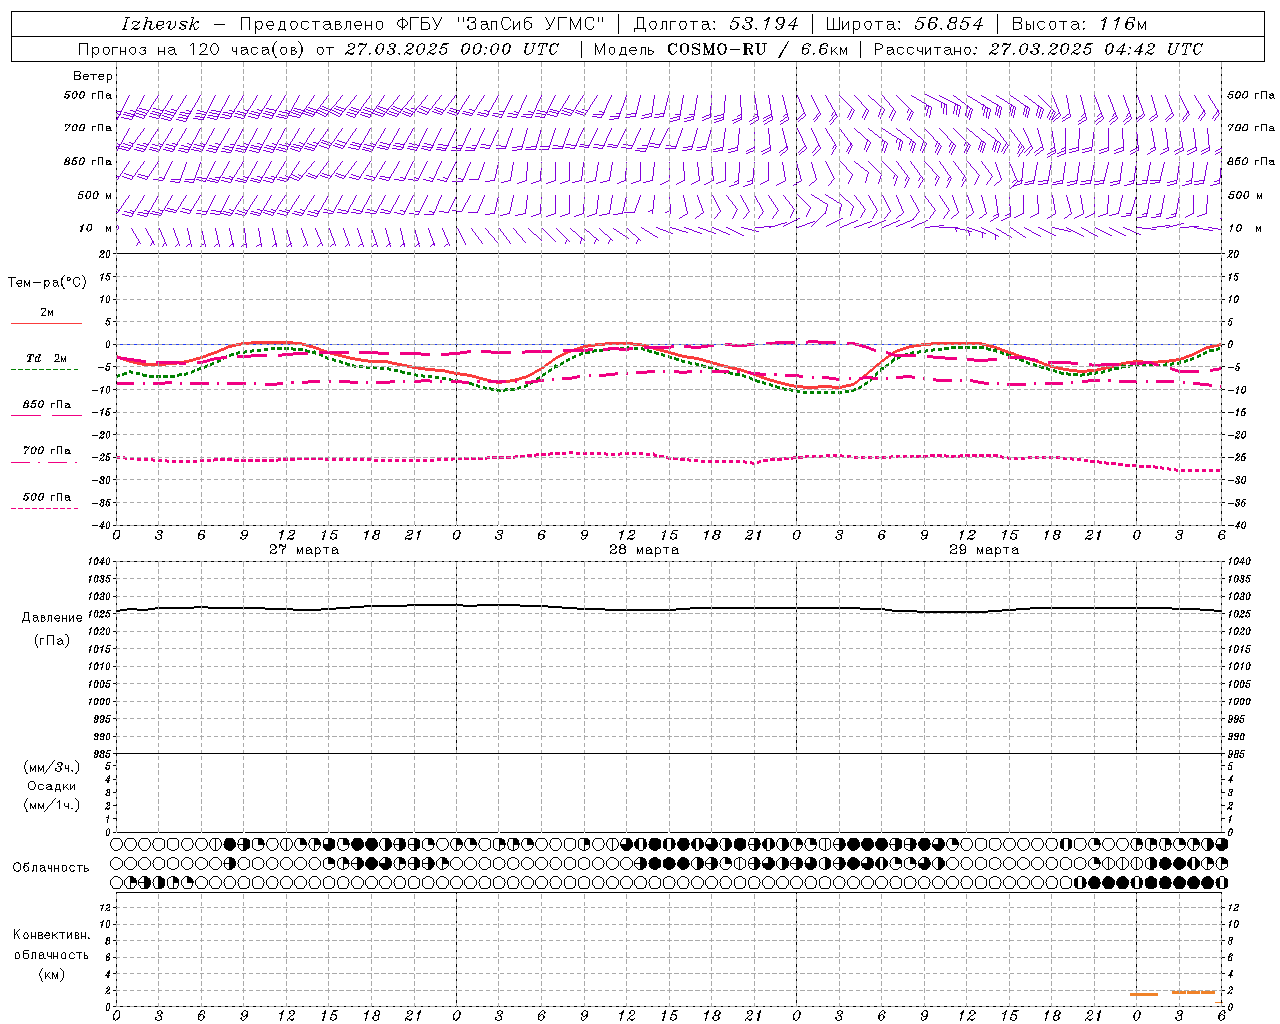Click the "850 гПа" temperature legend entry

tap(47, 405)
